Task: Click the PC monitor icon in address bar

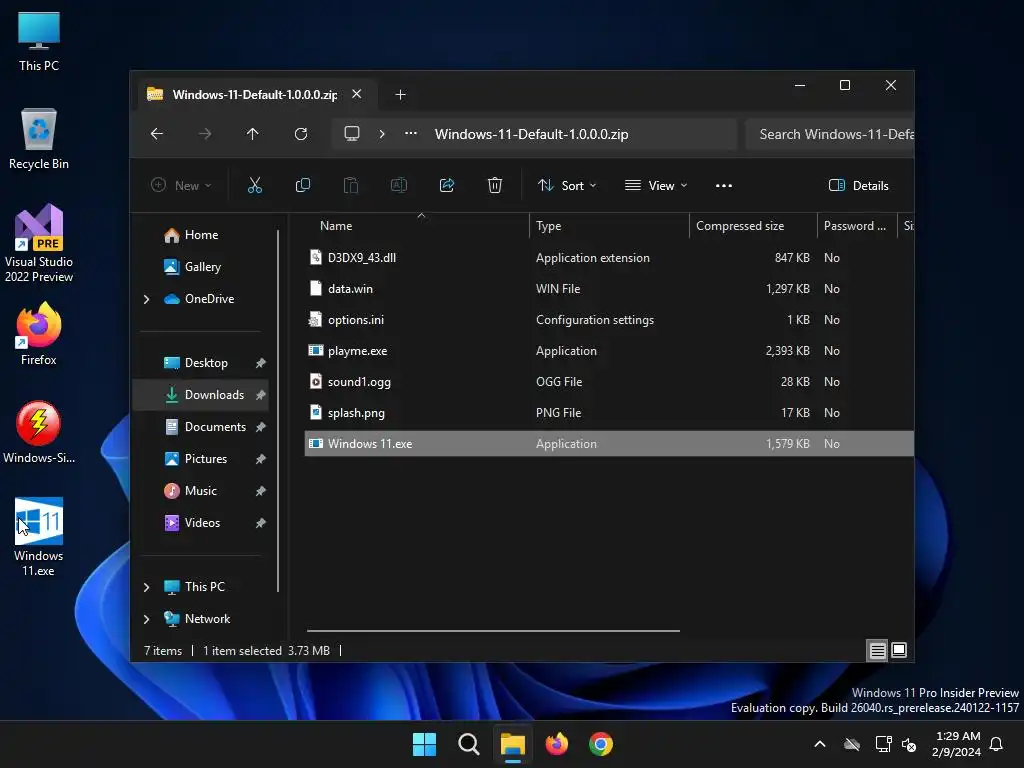Action: [352, 134]
